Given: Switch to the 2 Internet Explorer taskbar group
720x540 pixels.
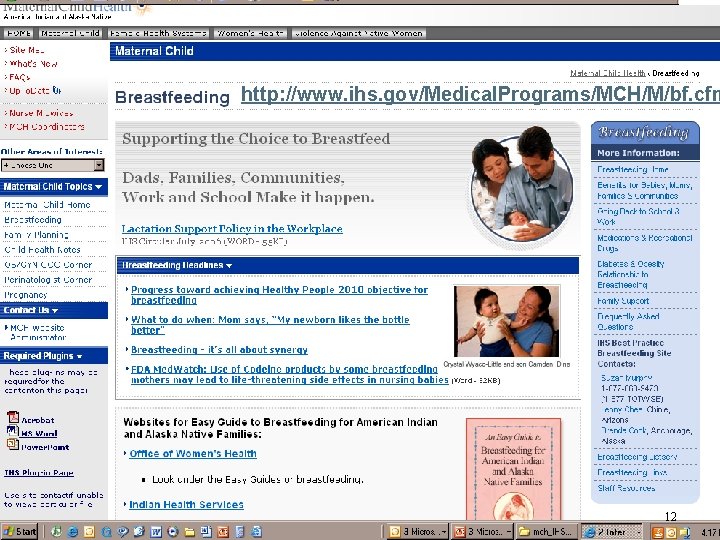Looking at the screenshot, I should click(612, 532).
